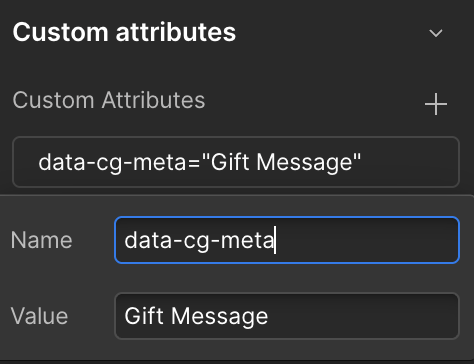The width and height of the screenshot is (474, 364).
Task: Click empty space inside the Name field
Action: [367, 240]
